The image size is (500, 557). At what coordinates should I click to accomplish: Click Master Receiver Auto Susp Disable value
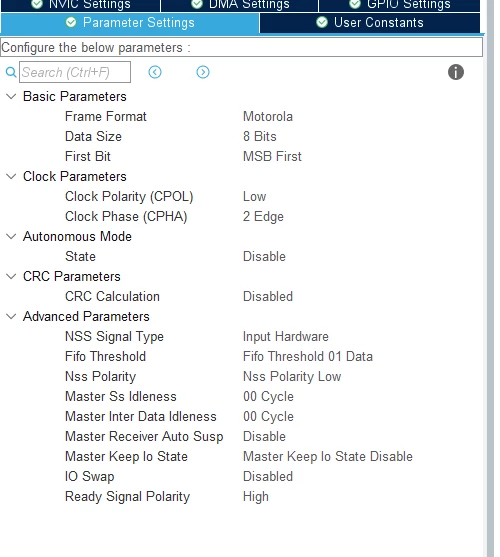click(x=264, y=436)
